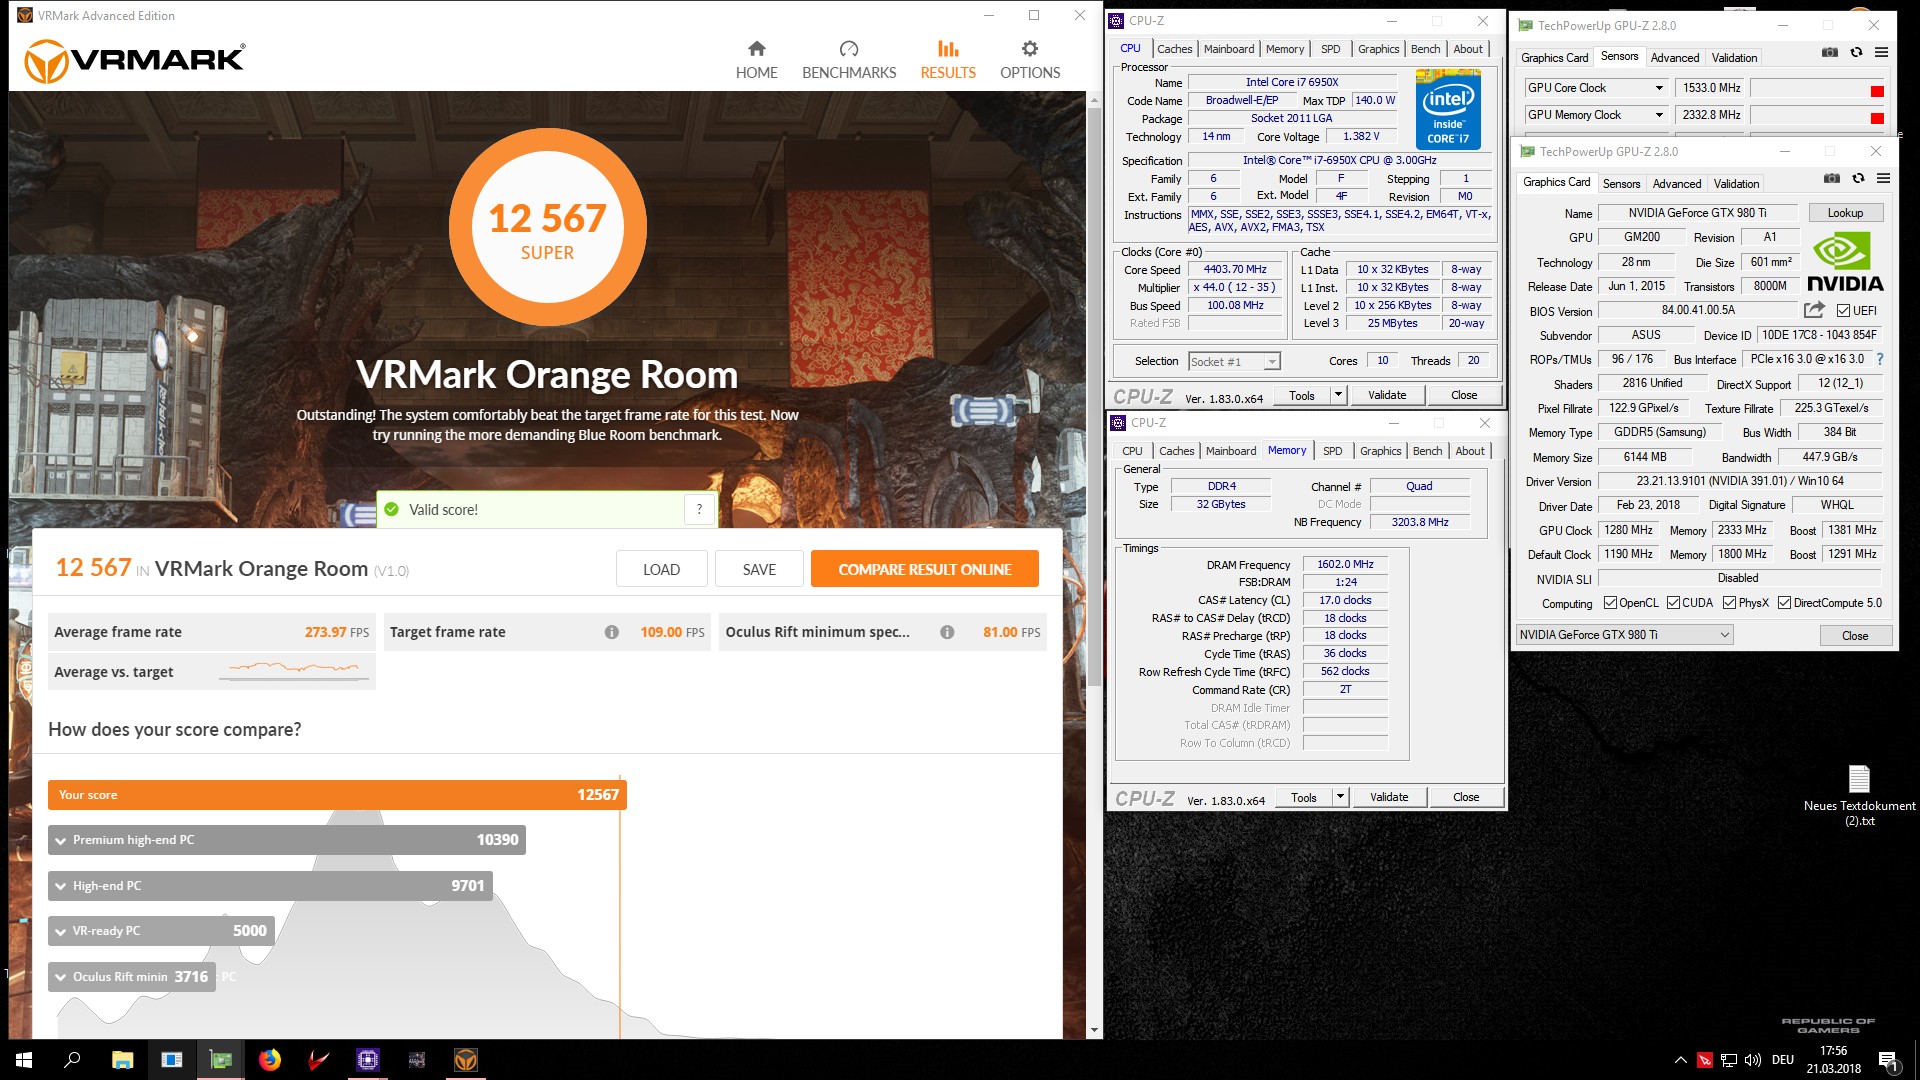1920x1080 pixels.
Task: Click Close button in GPU-Z window
Action: pyautogui.click(x=1855, y=636)
